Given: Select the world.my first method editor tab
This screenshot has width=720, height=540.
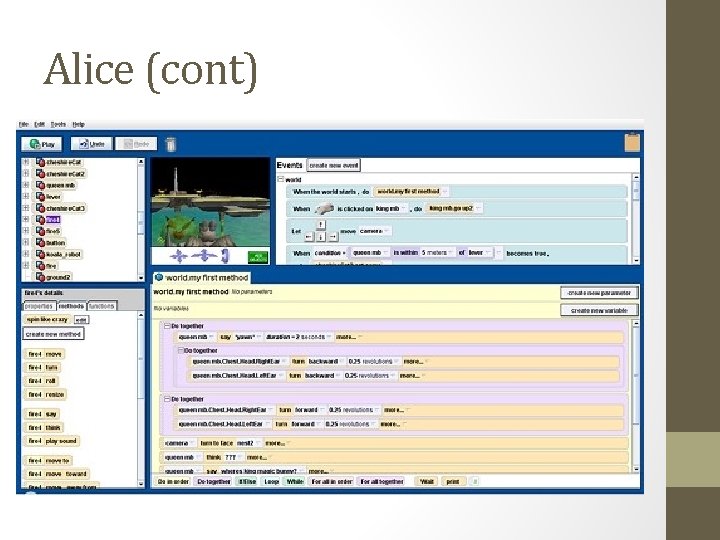Looking at the screenshot, I should click(x=202, y=278).
